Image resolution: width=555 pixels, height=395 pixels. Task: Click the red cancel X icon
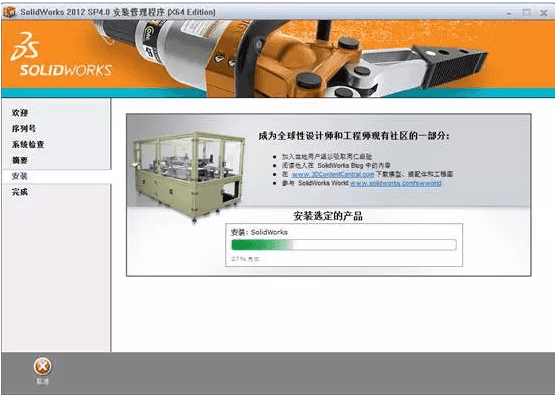[x=42, y=367]
